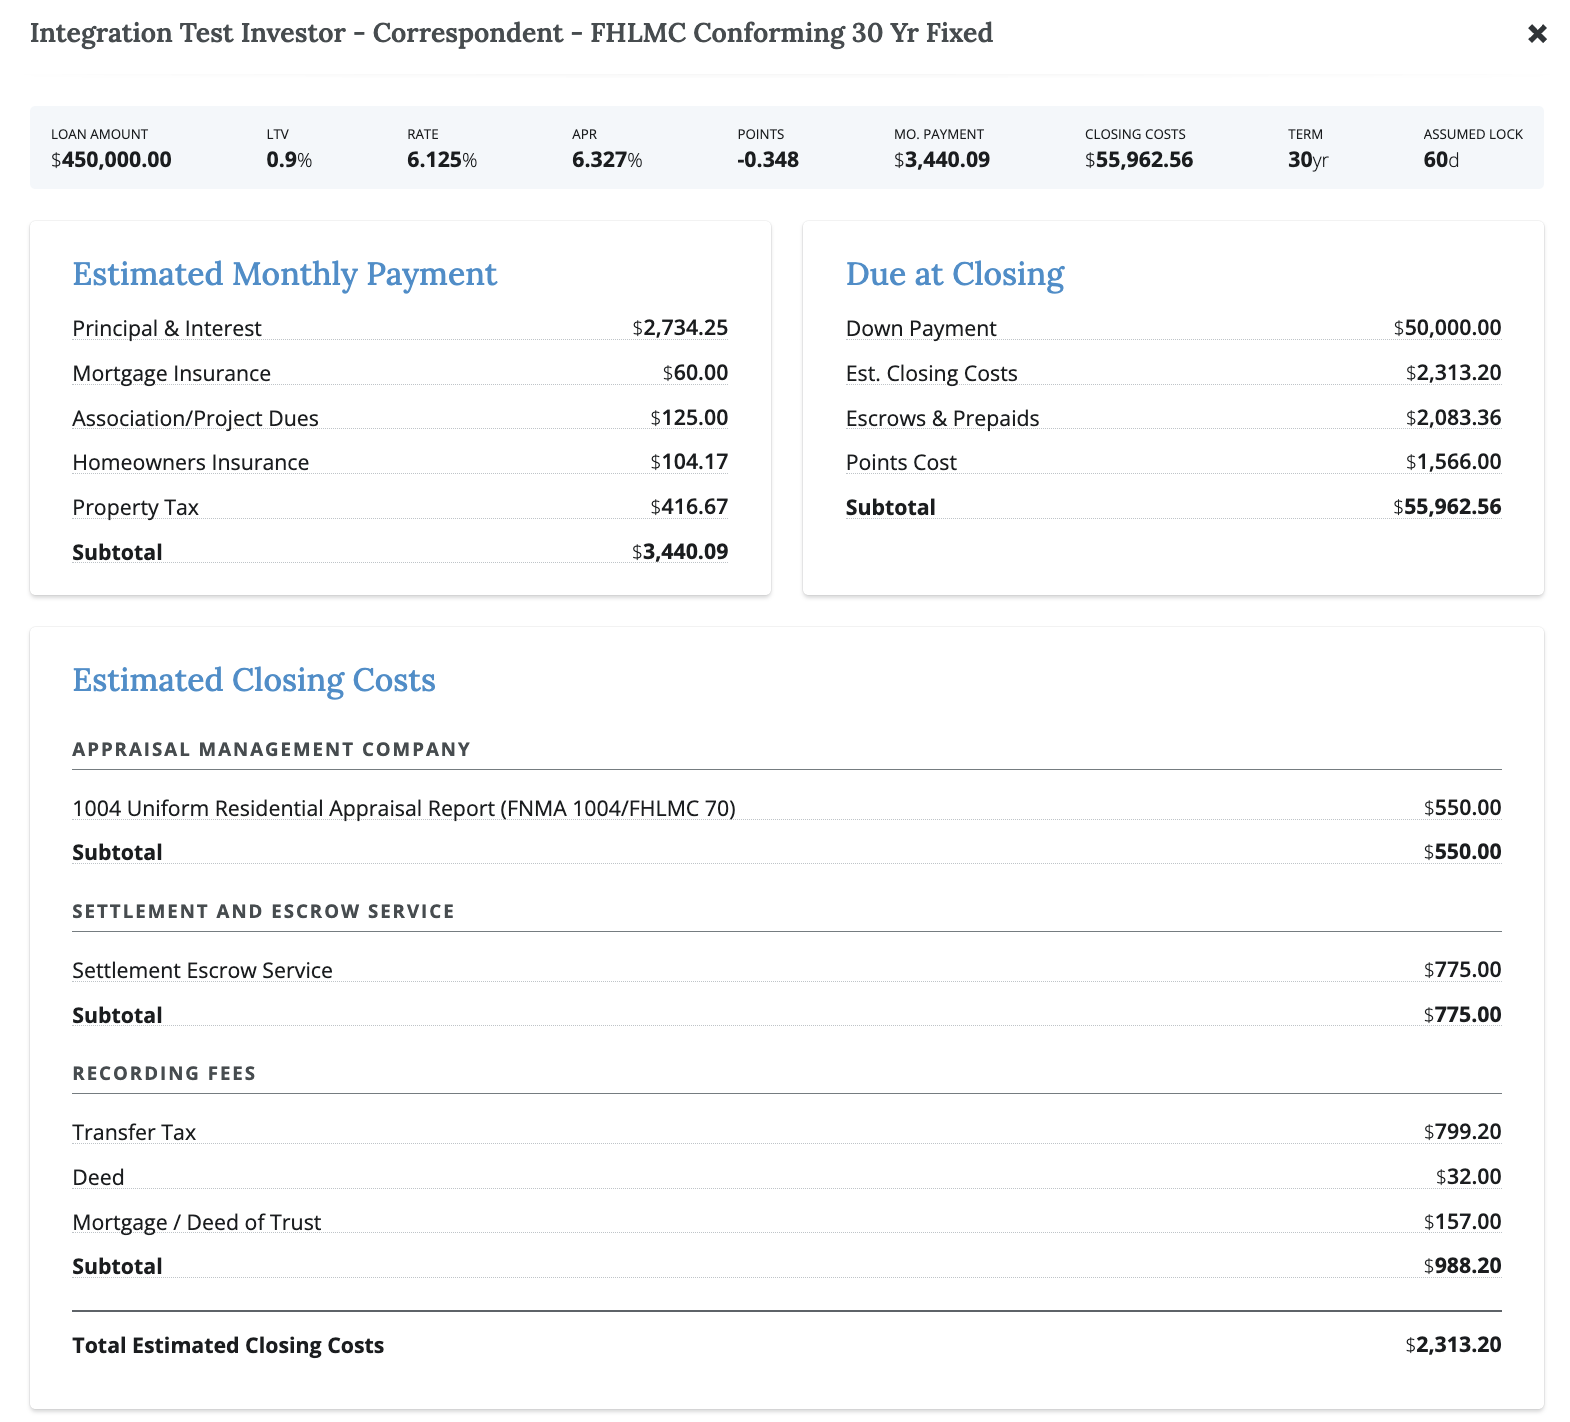Select the Mortgage Insurance $60.00 amount
This screenshot has height=1422, width=1570.
[695, 373]
